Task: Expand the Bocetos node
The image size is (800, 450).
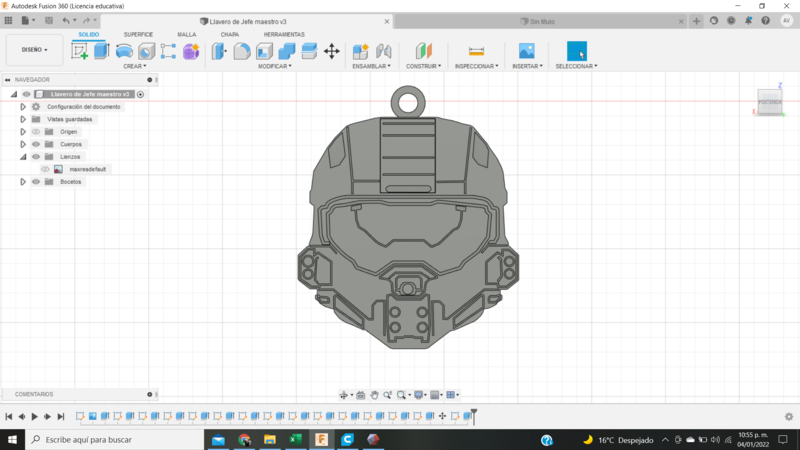Action: point(23,182)
